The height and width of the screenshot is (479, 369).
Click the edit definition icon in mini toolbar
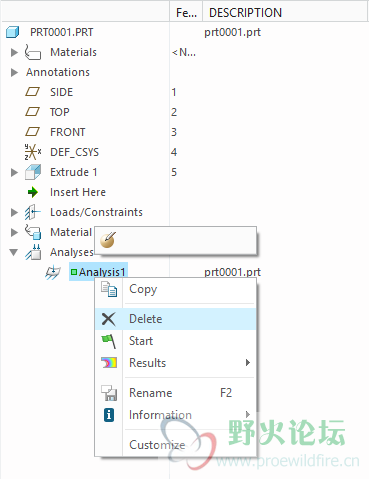[108, 240]
